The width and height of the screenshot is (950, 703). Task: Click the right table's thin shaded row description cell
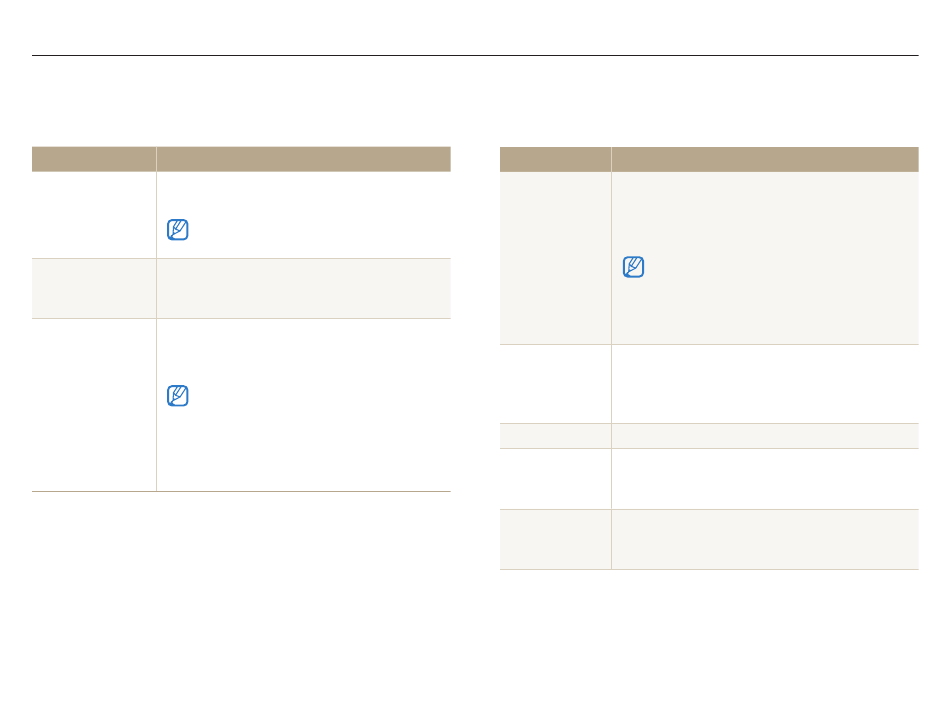tap(765, 436)
